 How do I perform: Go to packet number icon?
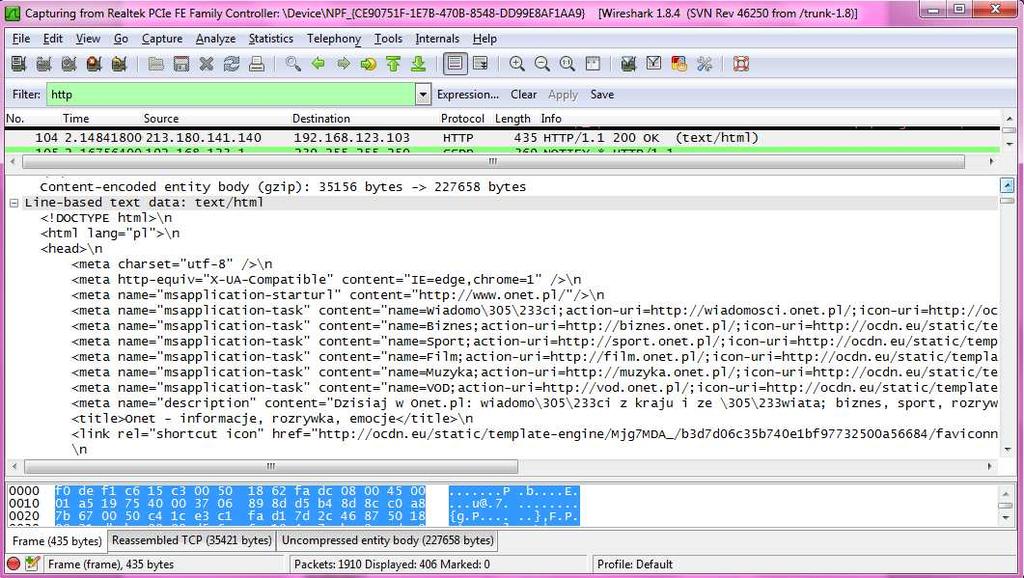(368, 64)
